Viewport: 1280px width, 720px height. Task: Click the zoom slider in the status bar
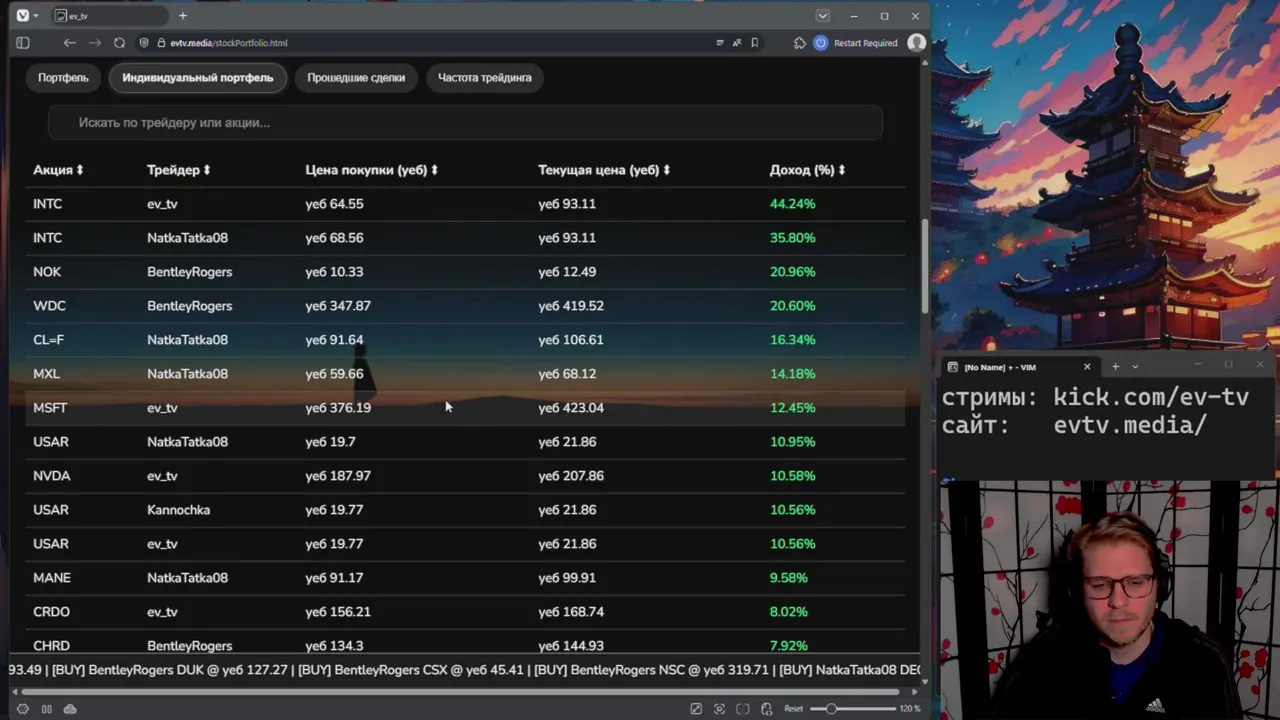tap(852, 709)
